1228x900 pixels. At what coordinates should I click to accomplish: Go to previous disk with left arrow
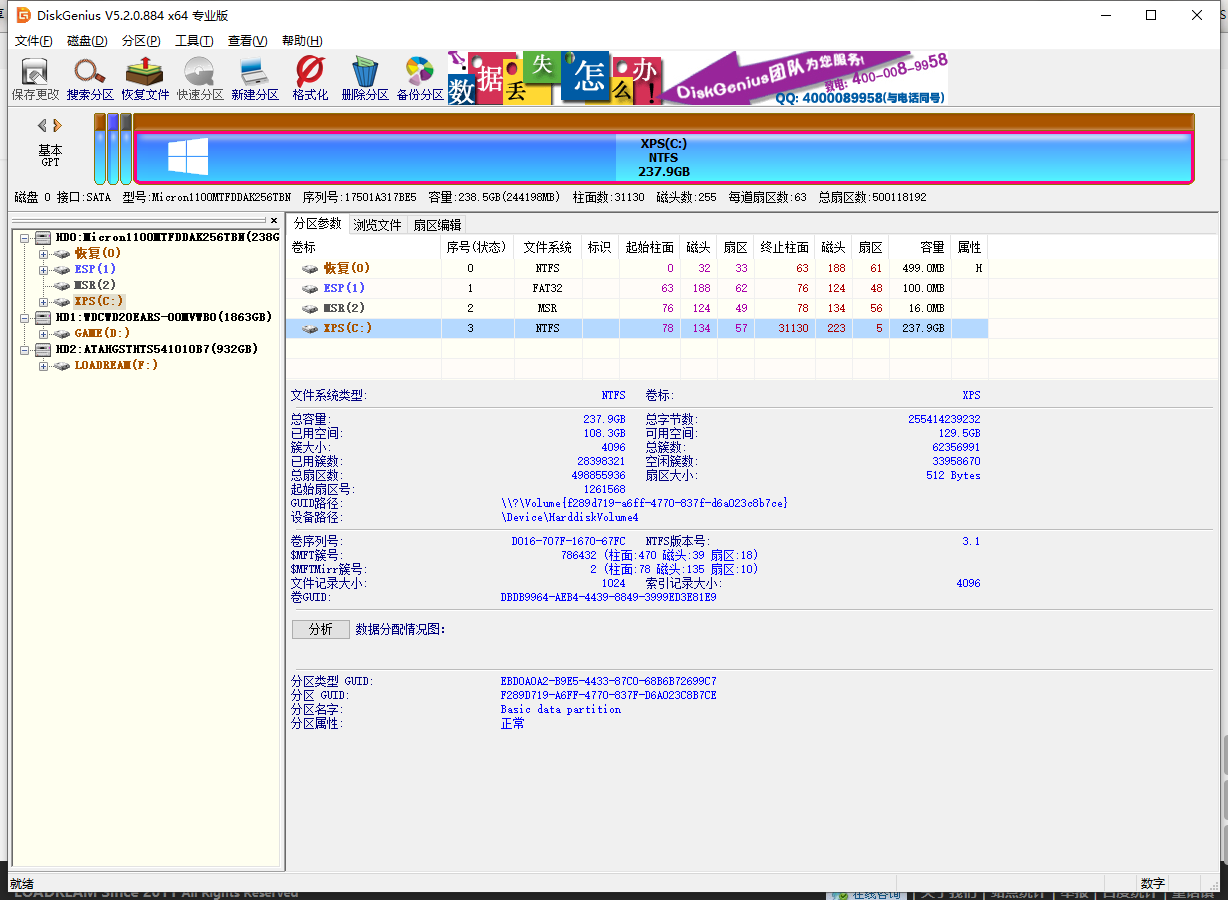[x=43, y=125]
